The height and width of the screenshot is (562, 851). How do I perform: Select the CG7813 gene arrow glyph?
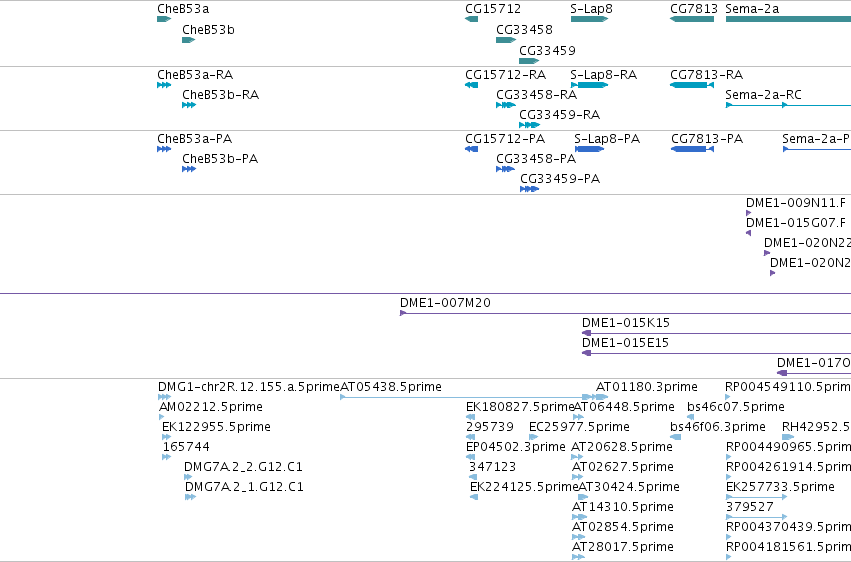click(x=692, y=19)
